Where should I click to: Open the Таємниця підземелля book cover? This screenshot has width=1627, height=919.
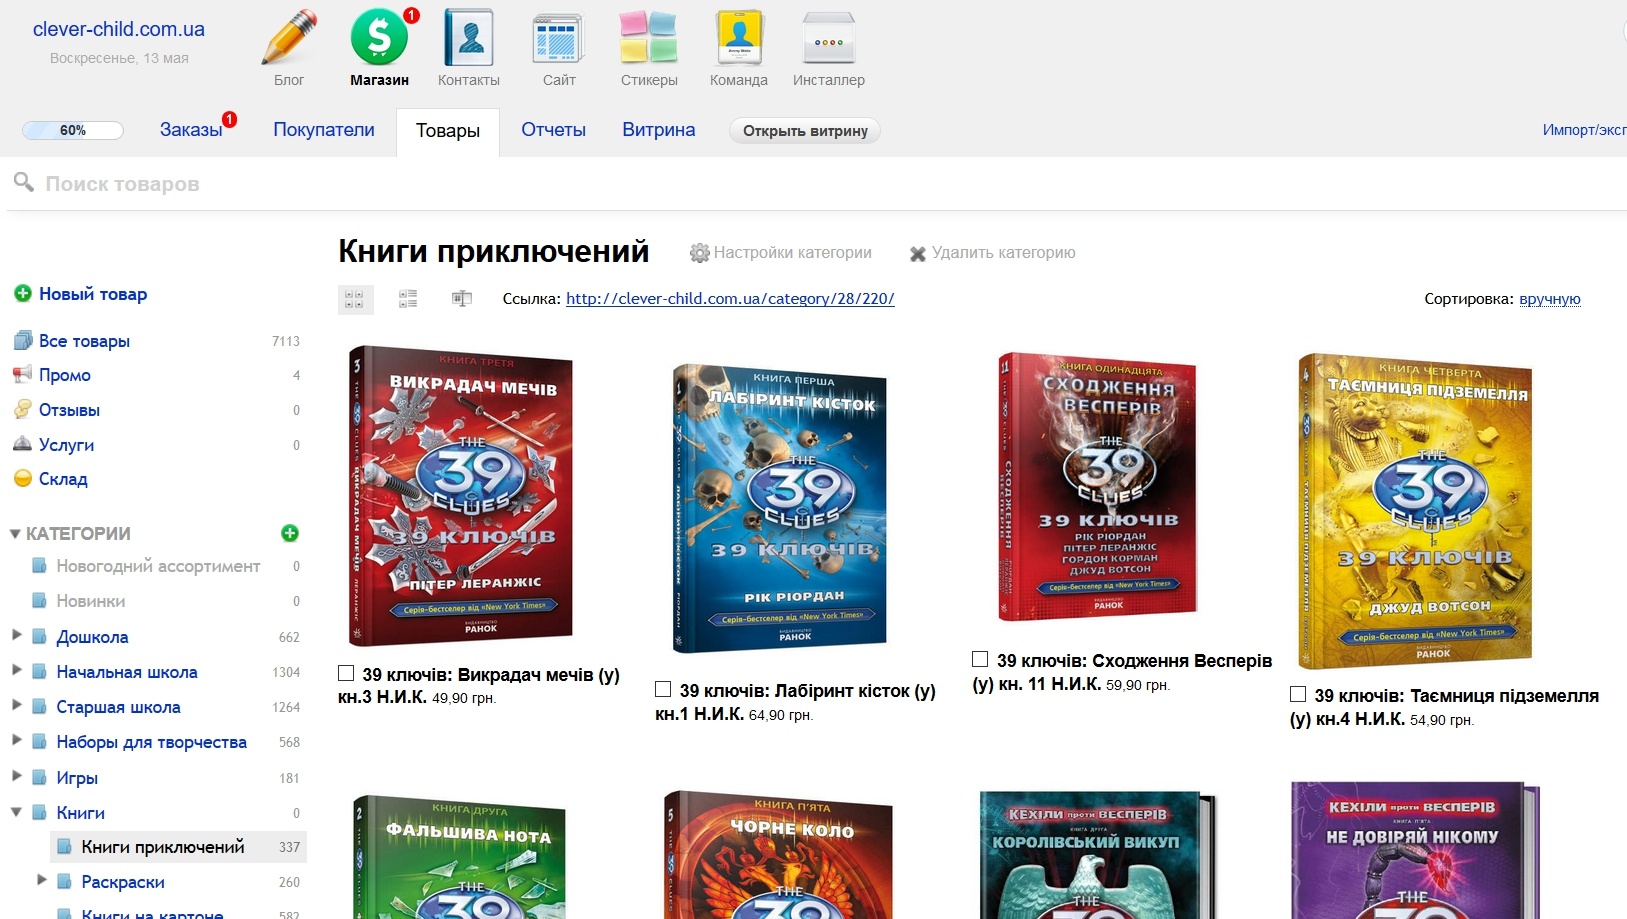coord(1415,511)
